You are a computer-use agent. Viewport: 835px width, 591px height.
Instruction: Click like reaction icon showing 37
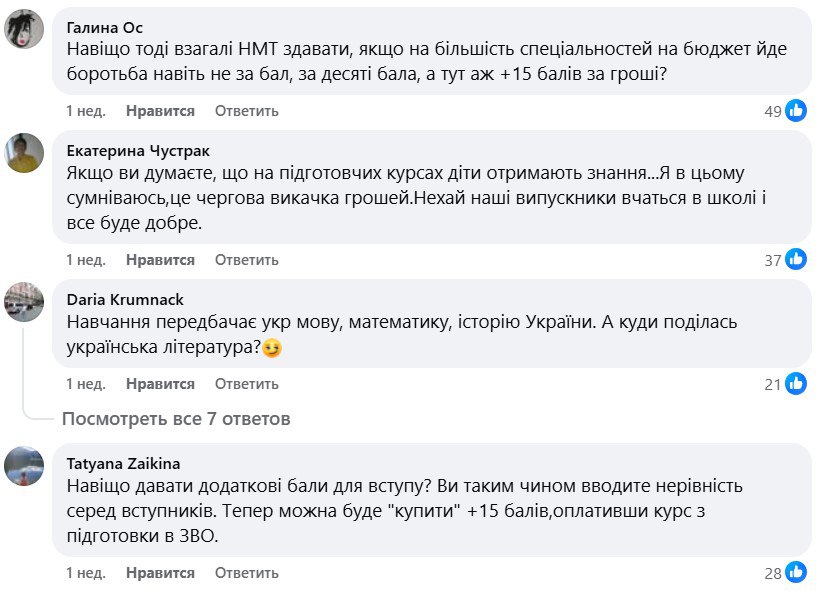[796, 260]
